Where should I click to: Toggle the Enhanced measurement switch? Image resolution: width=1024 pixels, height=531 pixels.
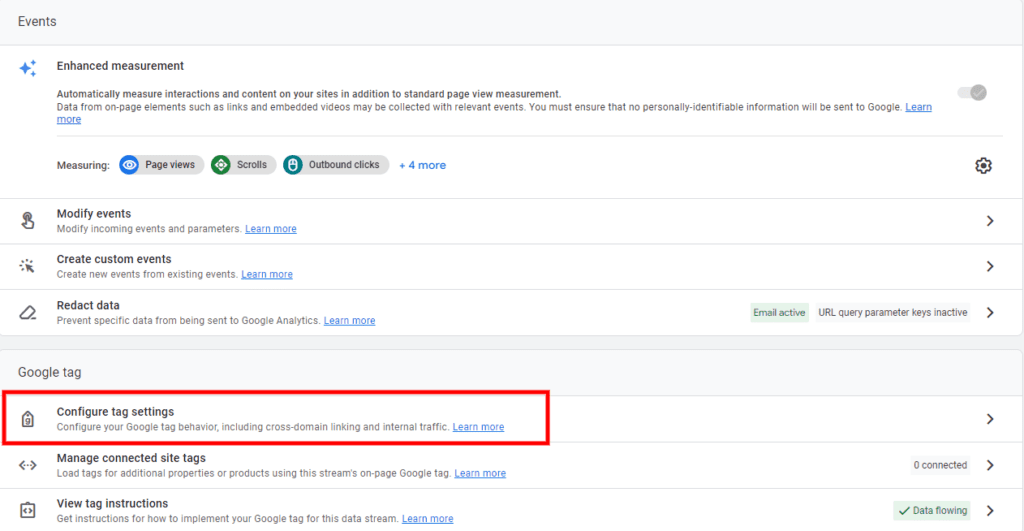pos(972,93)
